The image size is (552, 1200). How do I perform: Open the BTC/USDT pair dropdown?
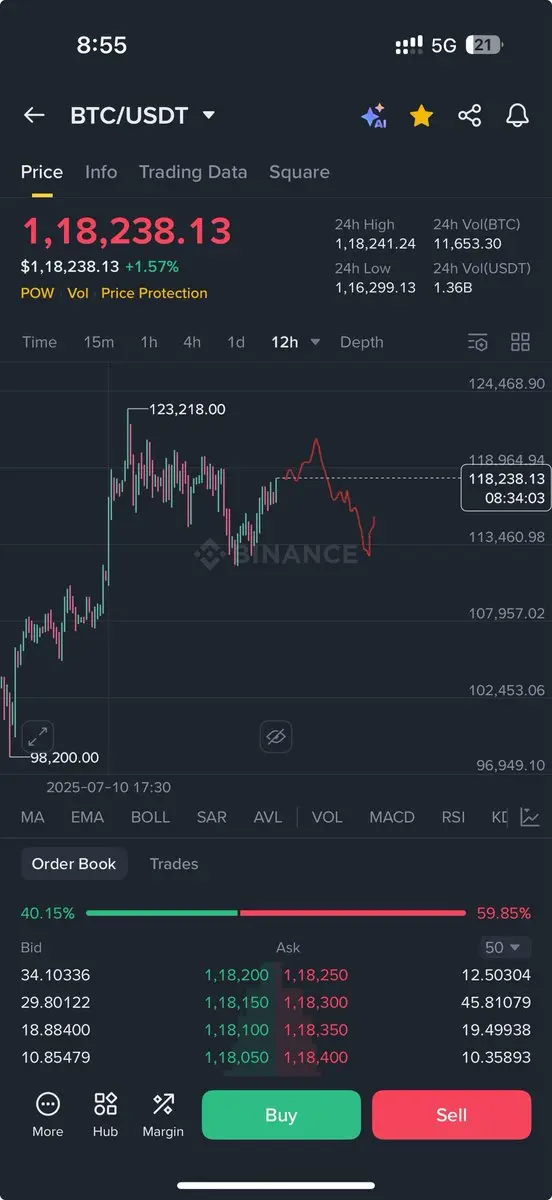click(x=143, y=115)
